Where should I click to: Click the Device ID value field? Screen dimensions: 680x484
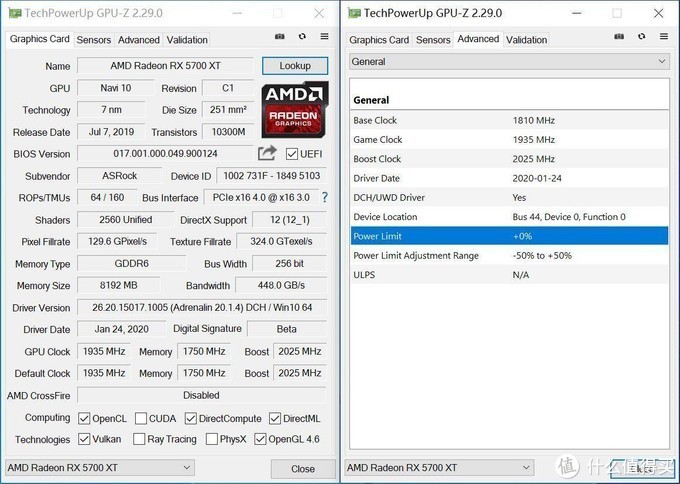(271, 176)
